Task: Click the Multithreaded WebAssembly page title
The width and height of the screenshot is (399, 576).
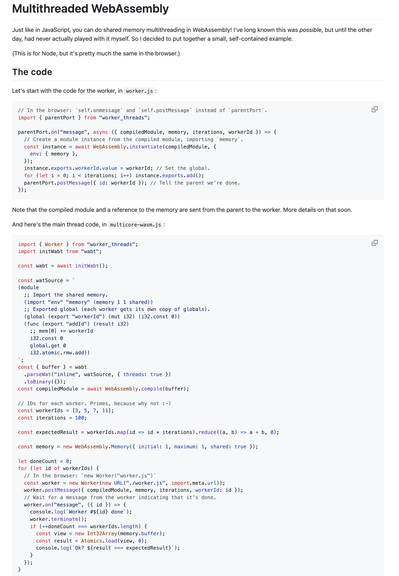Action: click(x=90, y=8)
